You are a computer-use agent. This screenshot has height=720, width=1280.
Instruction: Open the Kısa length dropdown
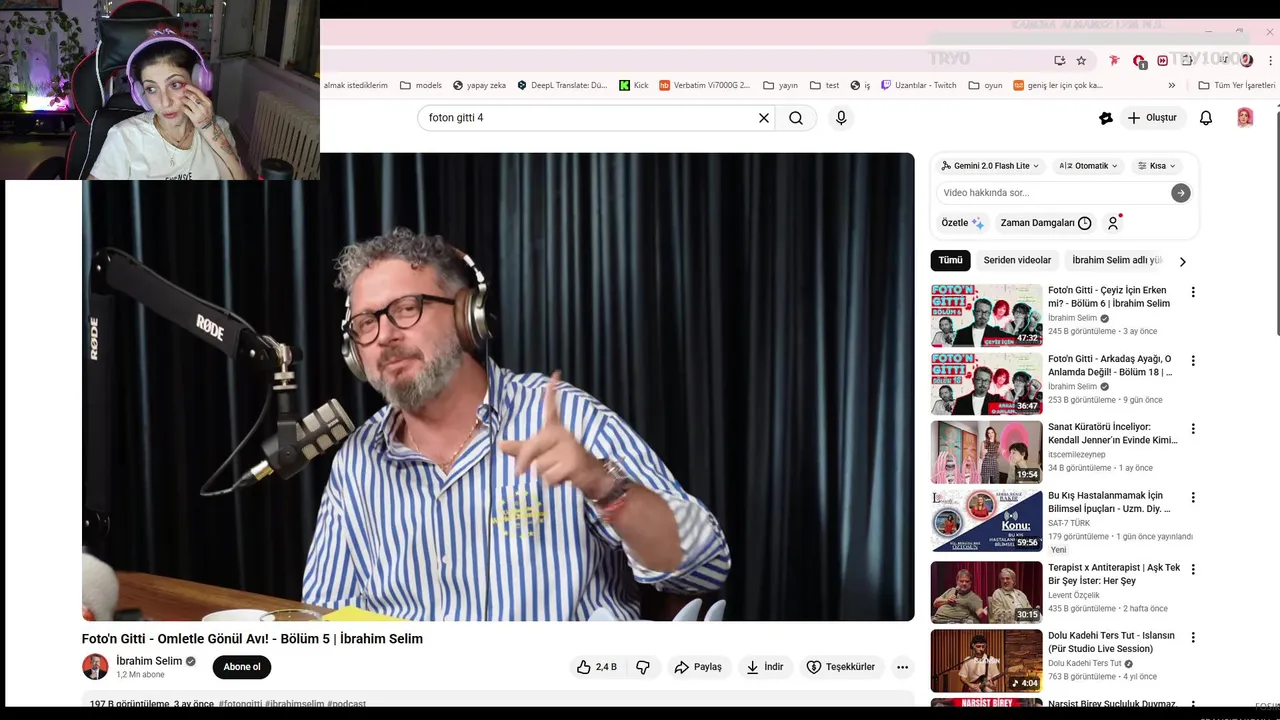point(1157,166)
